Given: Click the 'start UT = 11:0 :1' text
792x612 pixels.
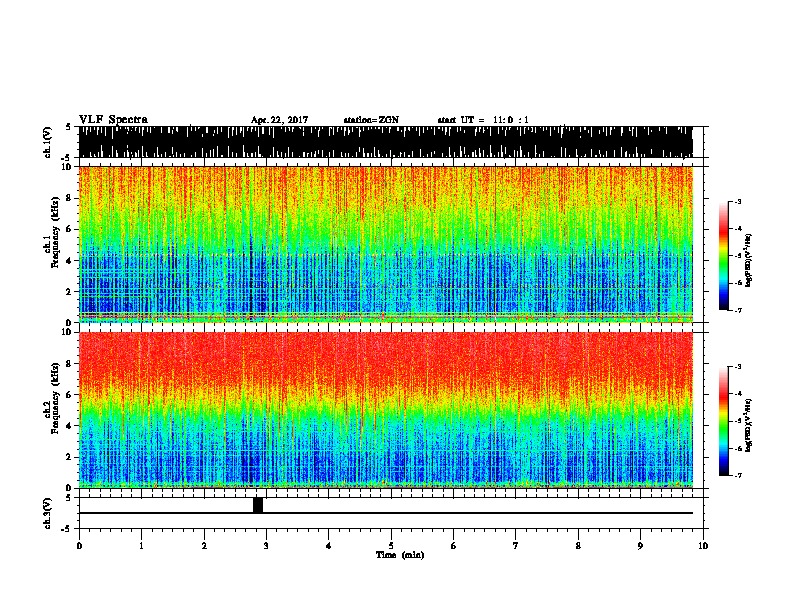Looking at the screenshot, I should click(483, 120).
